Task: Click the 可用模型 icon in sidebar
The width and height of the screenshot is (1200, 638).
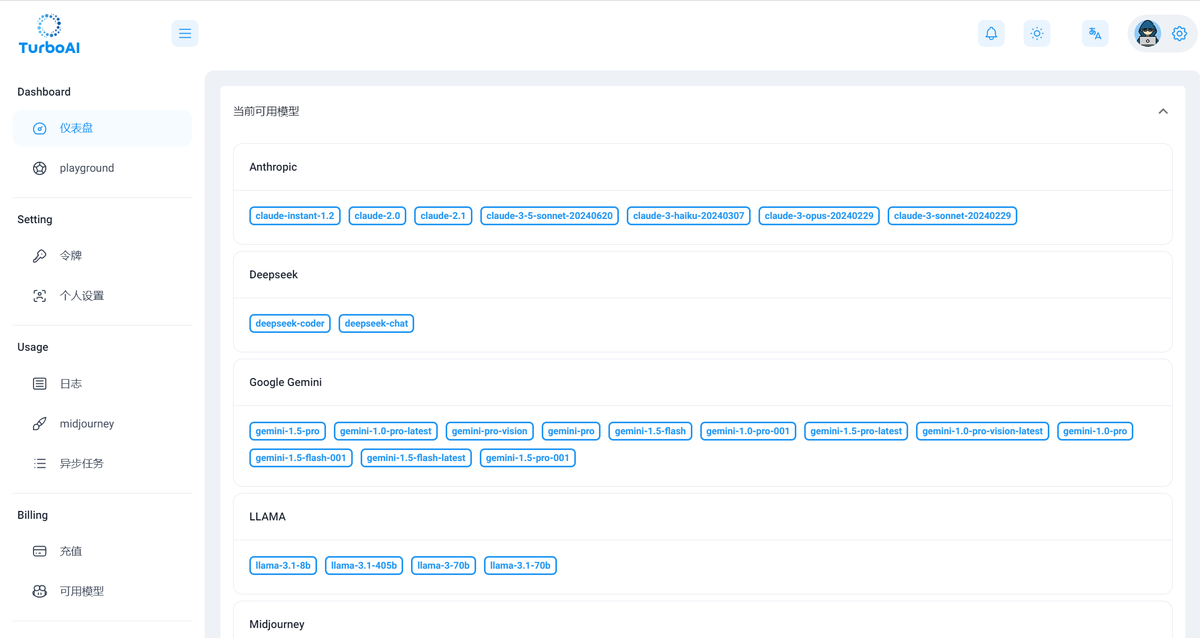Action: pyautogui.click(x=40, y=591)
